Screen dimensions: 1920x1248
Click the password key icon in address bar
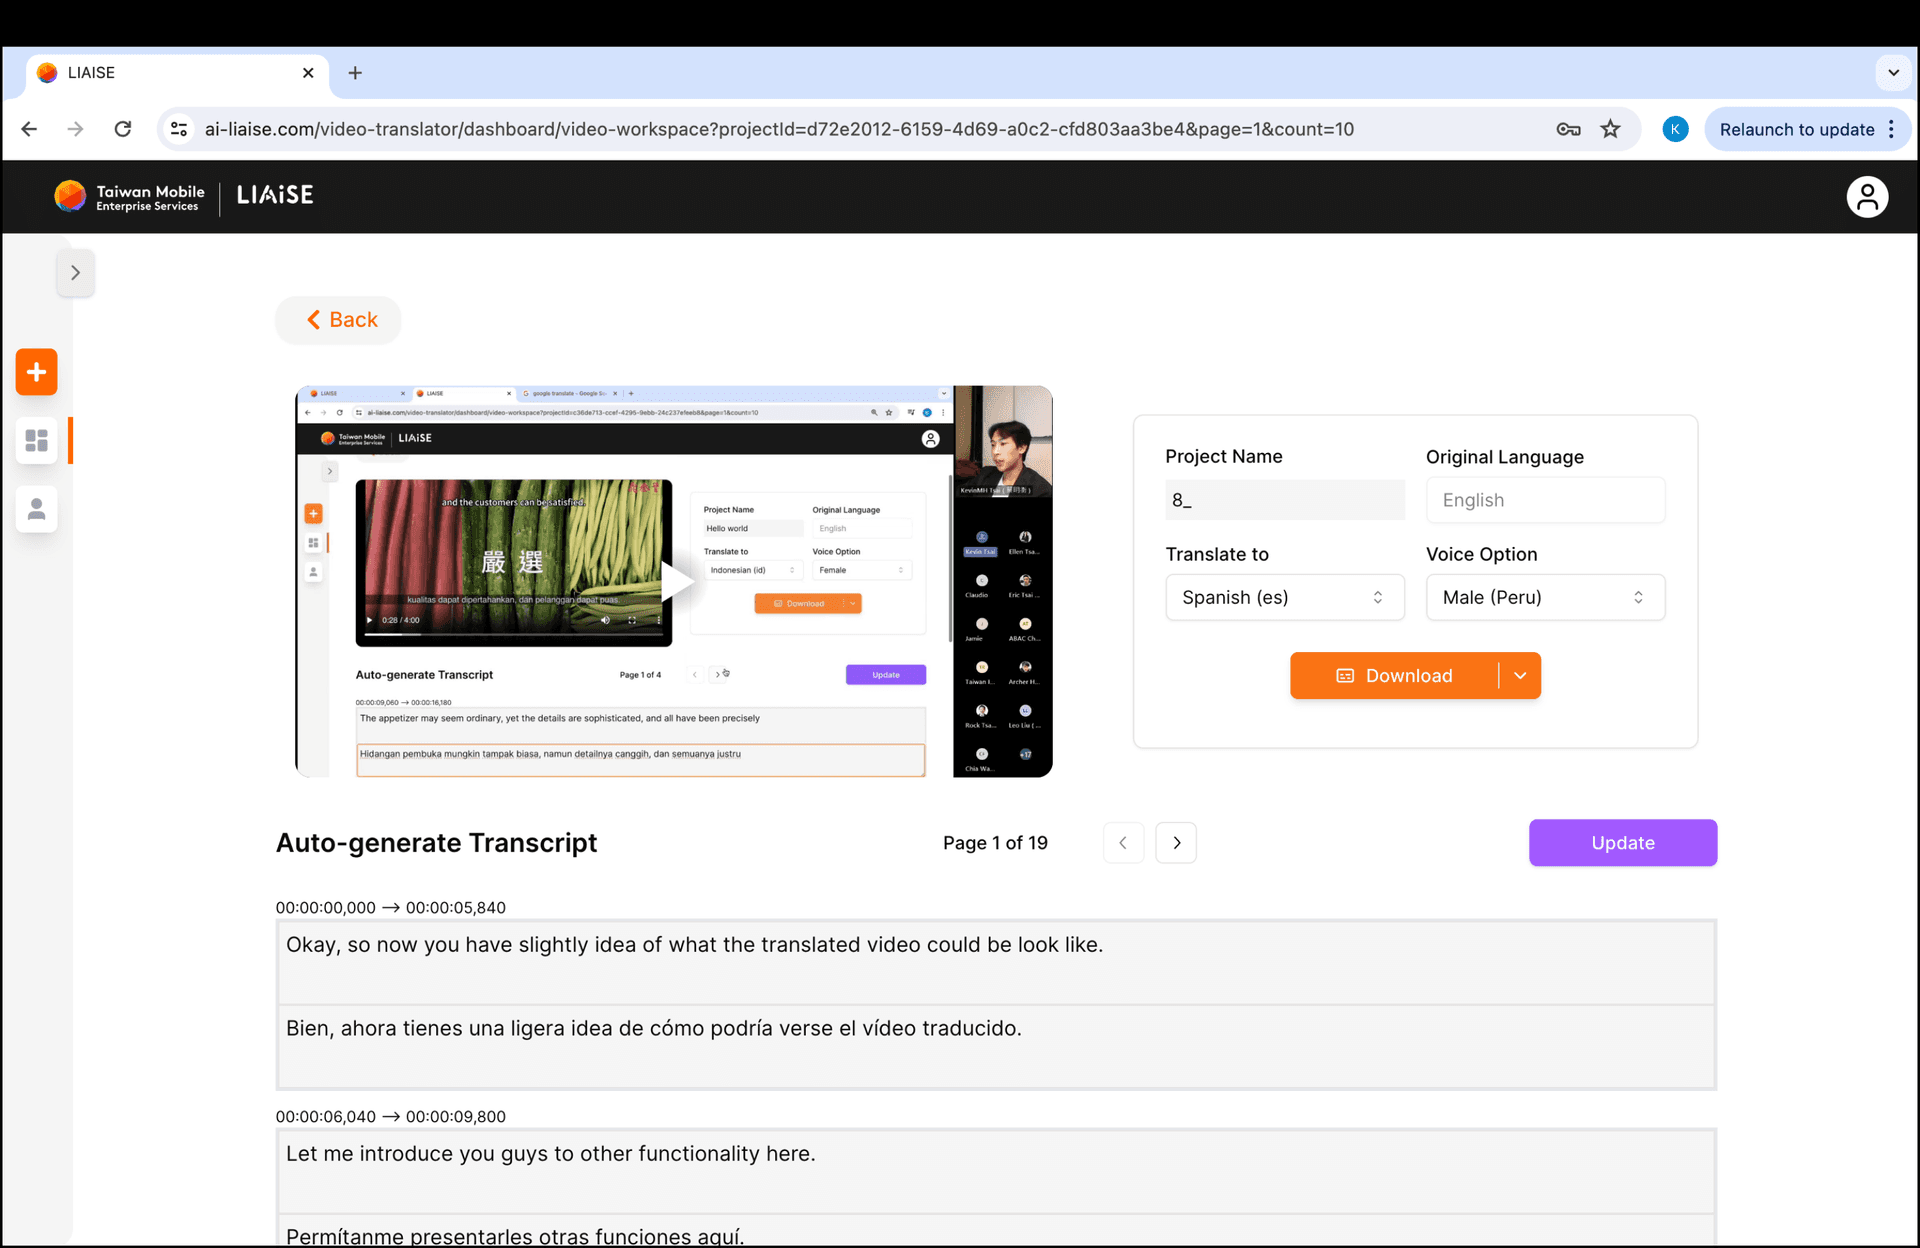click(1568, 129)
